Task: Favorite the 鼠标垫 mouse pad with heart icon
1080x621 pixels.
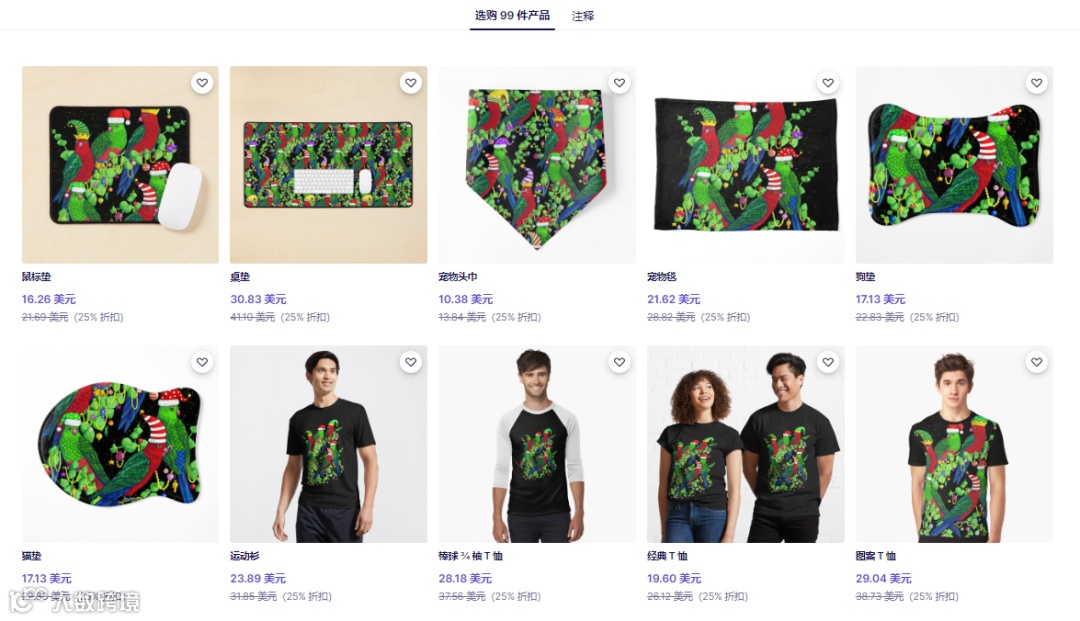Action: [x=202, y=83]
